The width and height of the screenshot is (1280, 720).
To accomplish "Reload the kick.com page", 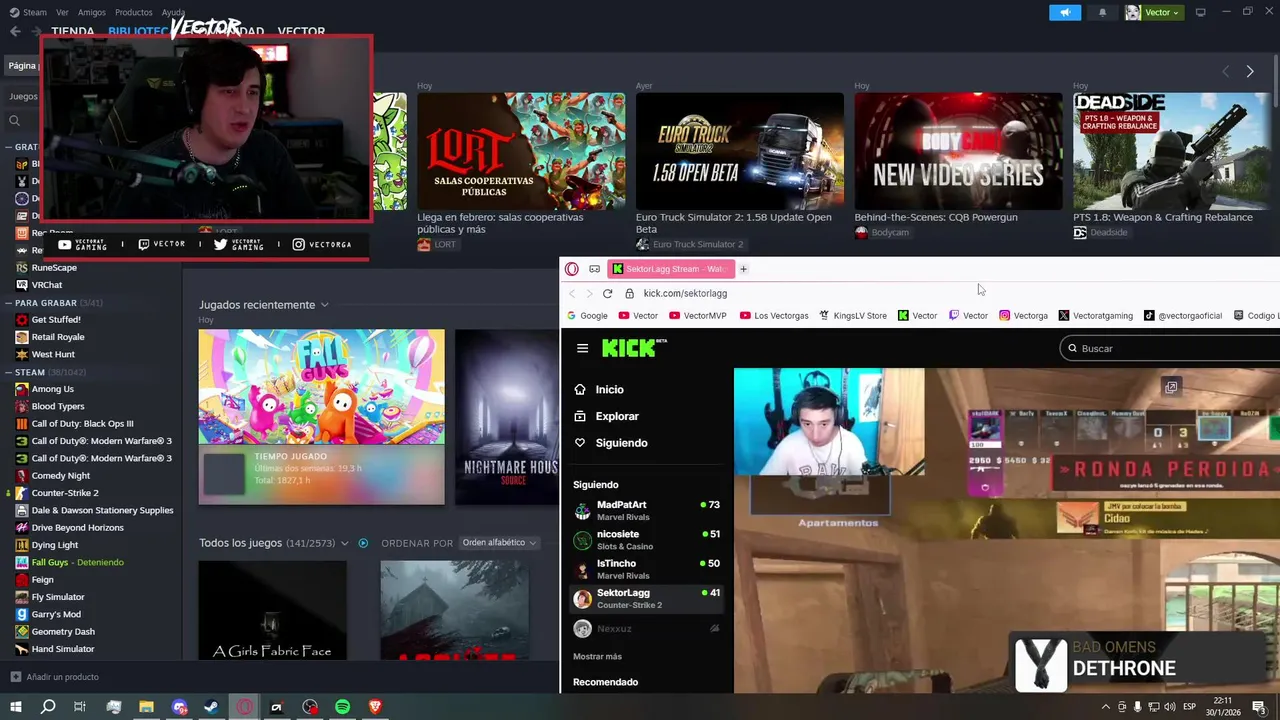I will (607, 293).
